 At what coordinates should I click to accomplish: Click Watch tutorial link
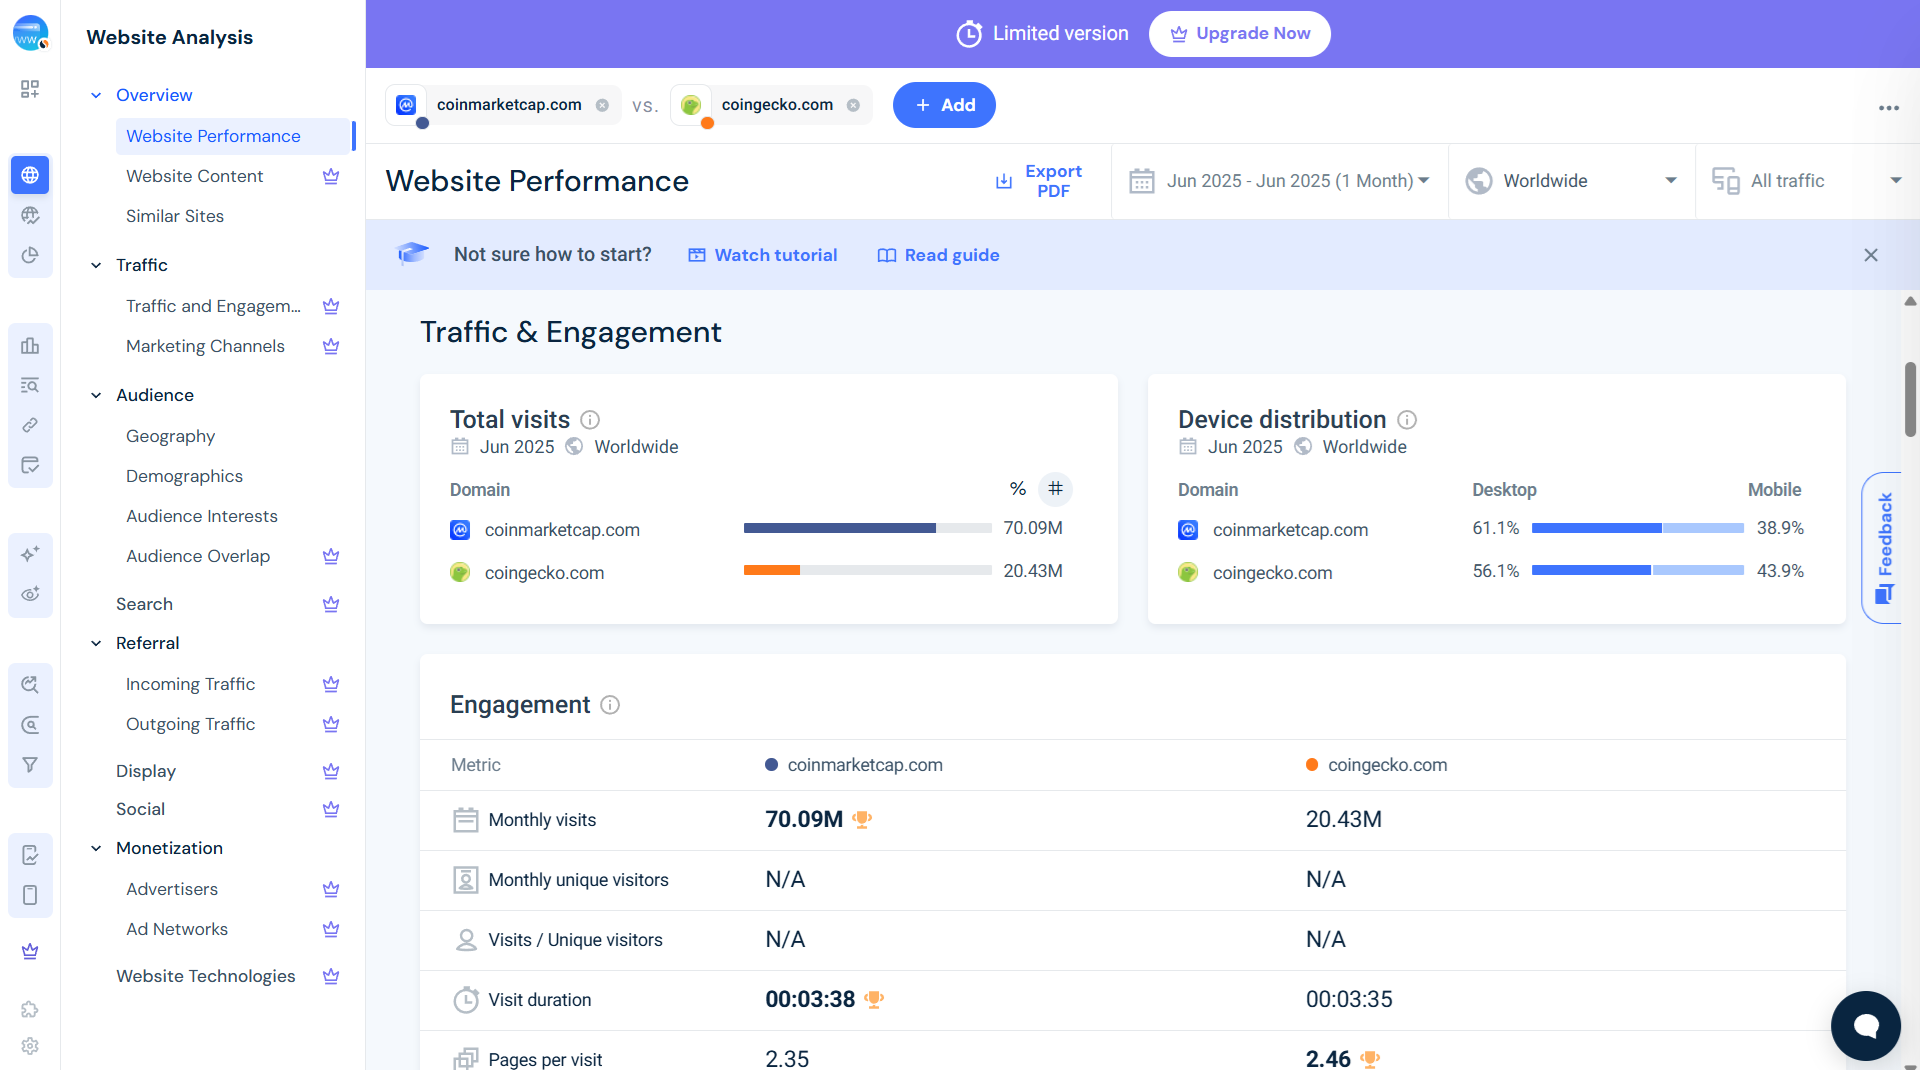click(x=762, y=255)
